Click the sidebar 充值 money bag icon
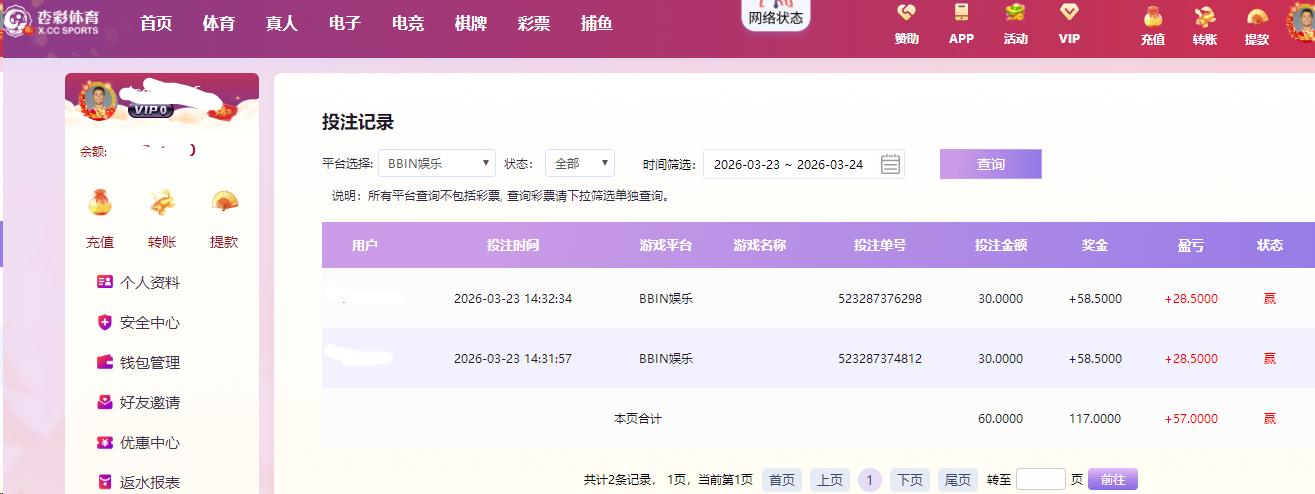This screenshot has width=1315, height=494. (99, 202)
